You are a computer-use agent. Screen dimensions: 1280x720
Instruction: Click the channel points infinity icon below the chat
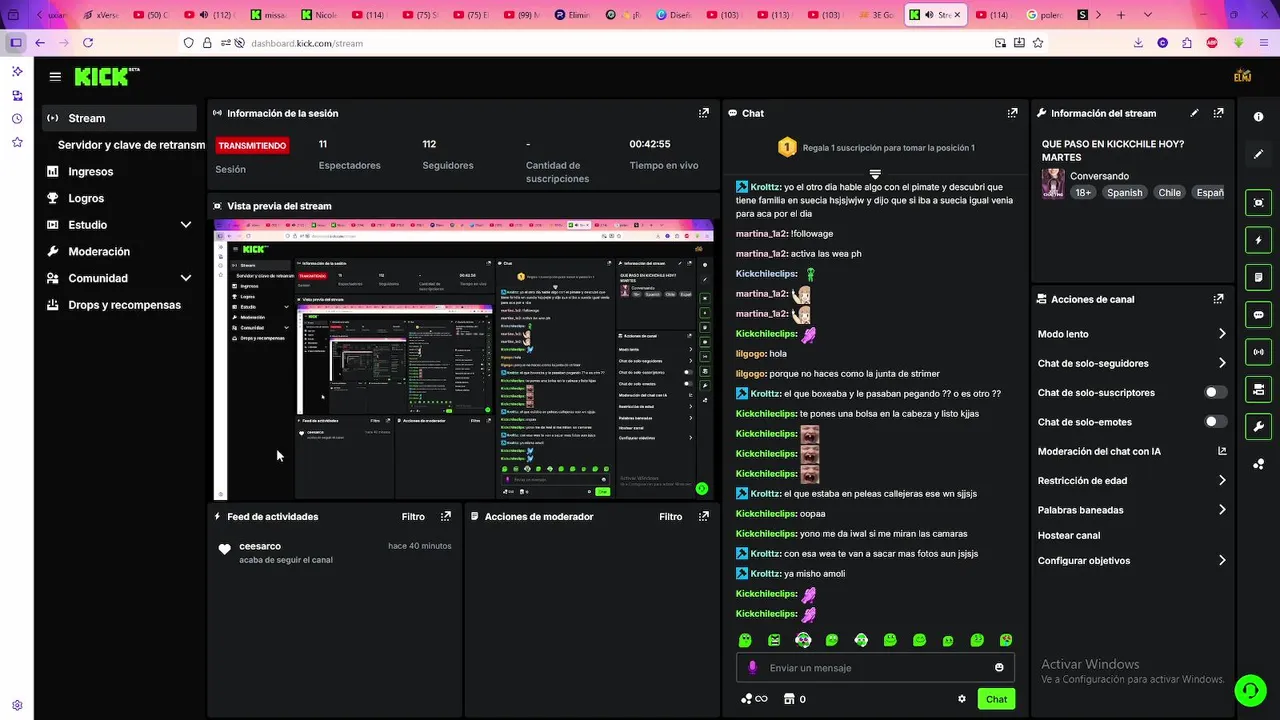click(x=754, y=699)
